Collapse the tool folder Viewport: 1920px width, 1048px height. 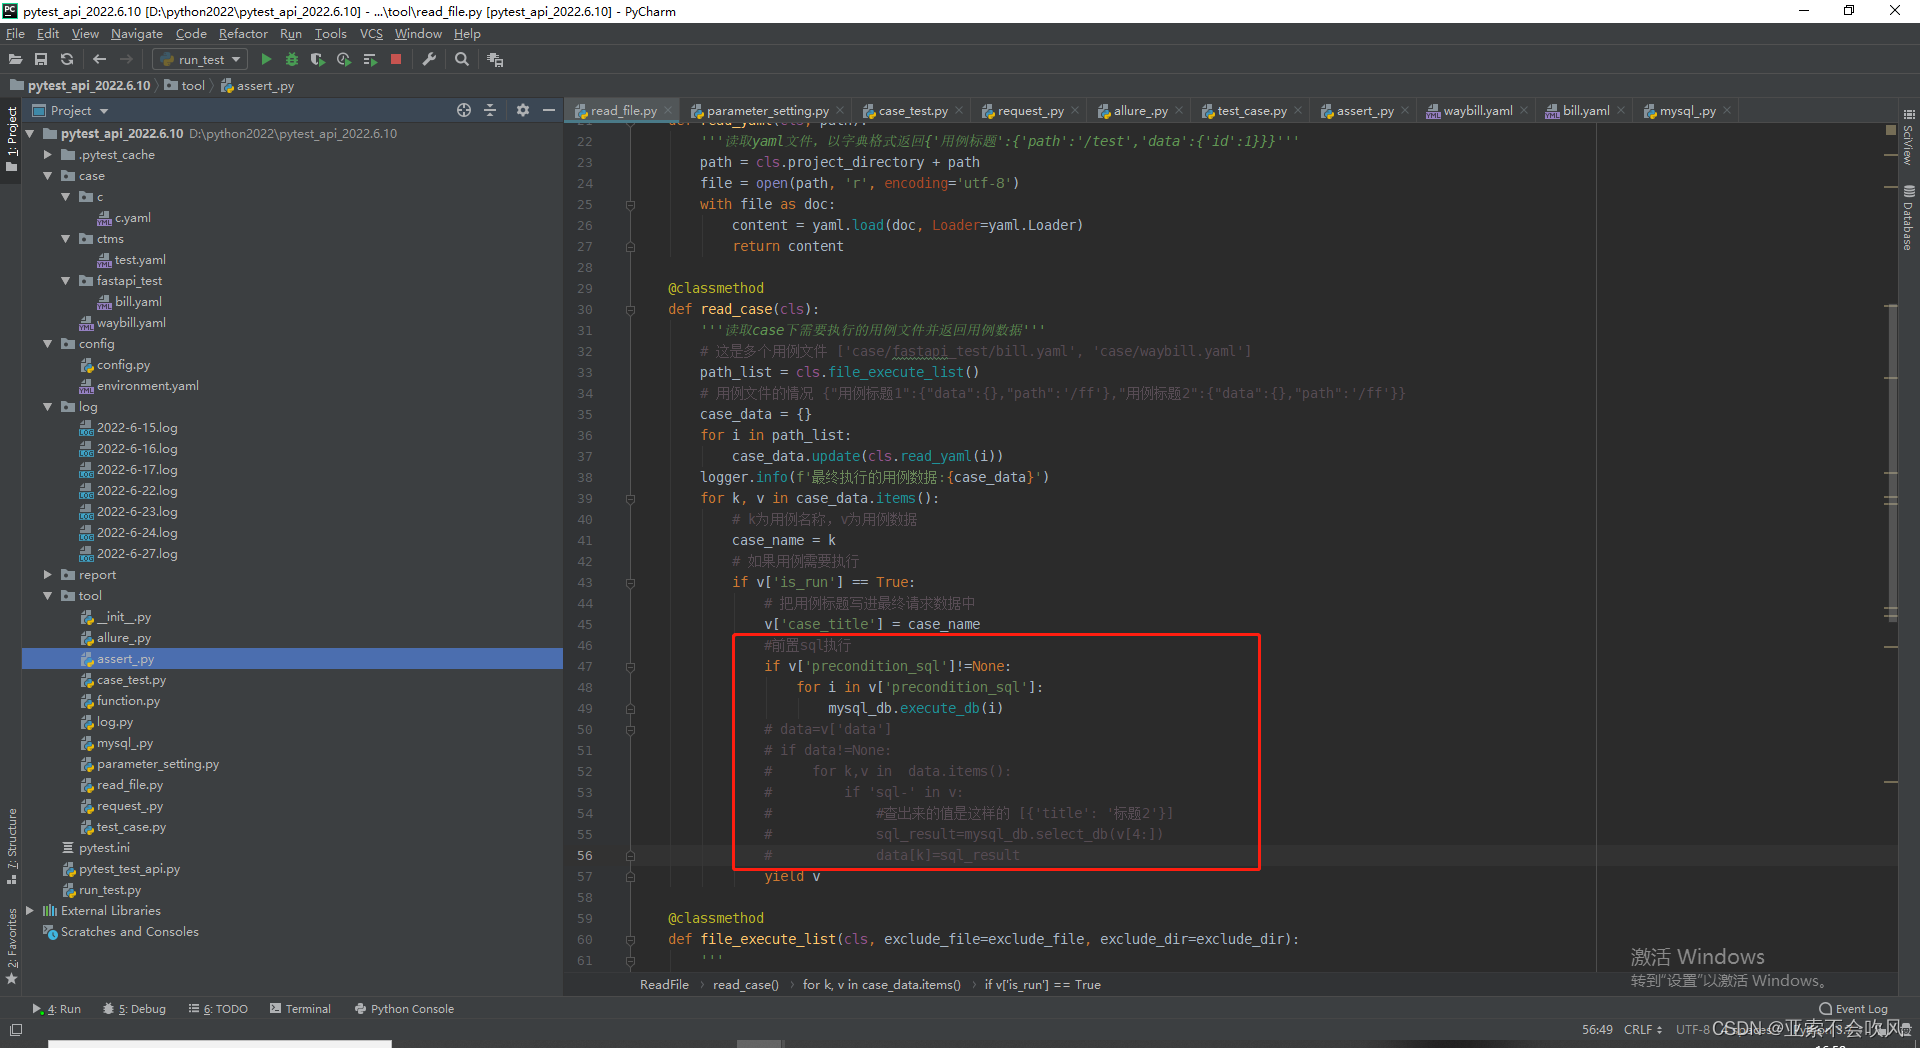[x=48, y=596]
